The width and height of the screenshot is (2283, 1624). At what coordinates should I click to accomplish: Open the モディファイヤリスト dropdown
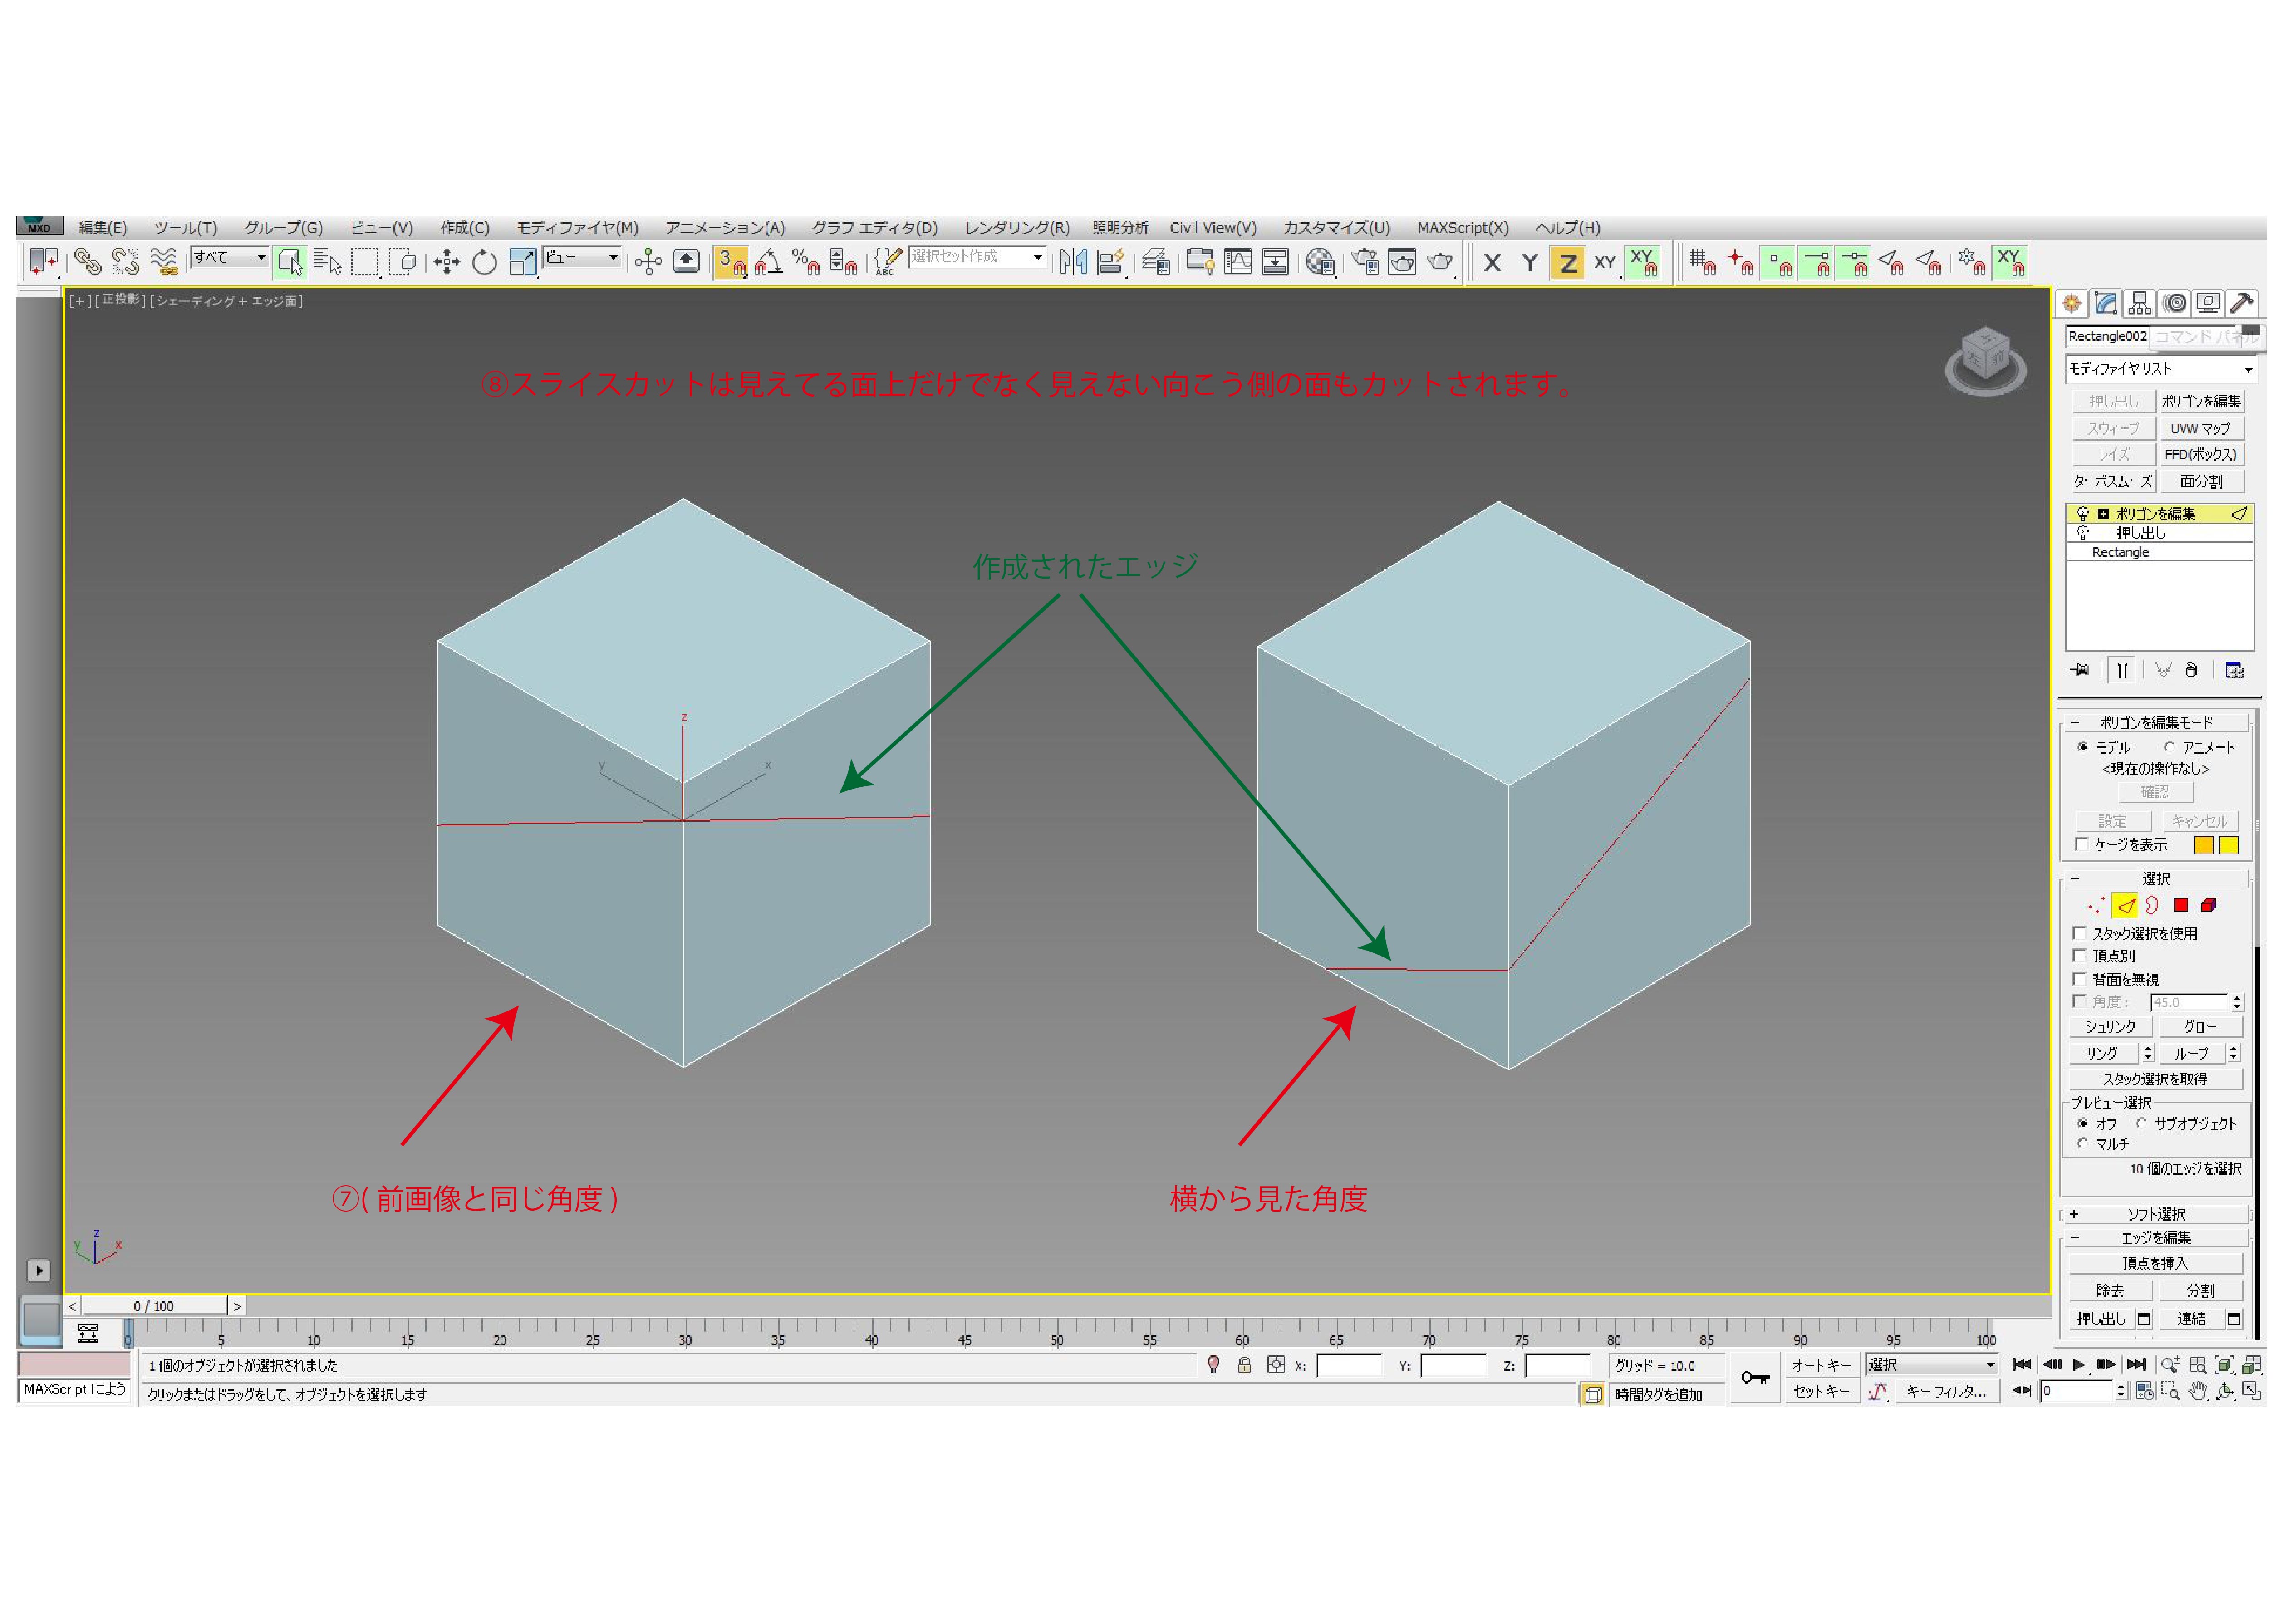click(x=2160, y=369)
